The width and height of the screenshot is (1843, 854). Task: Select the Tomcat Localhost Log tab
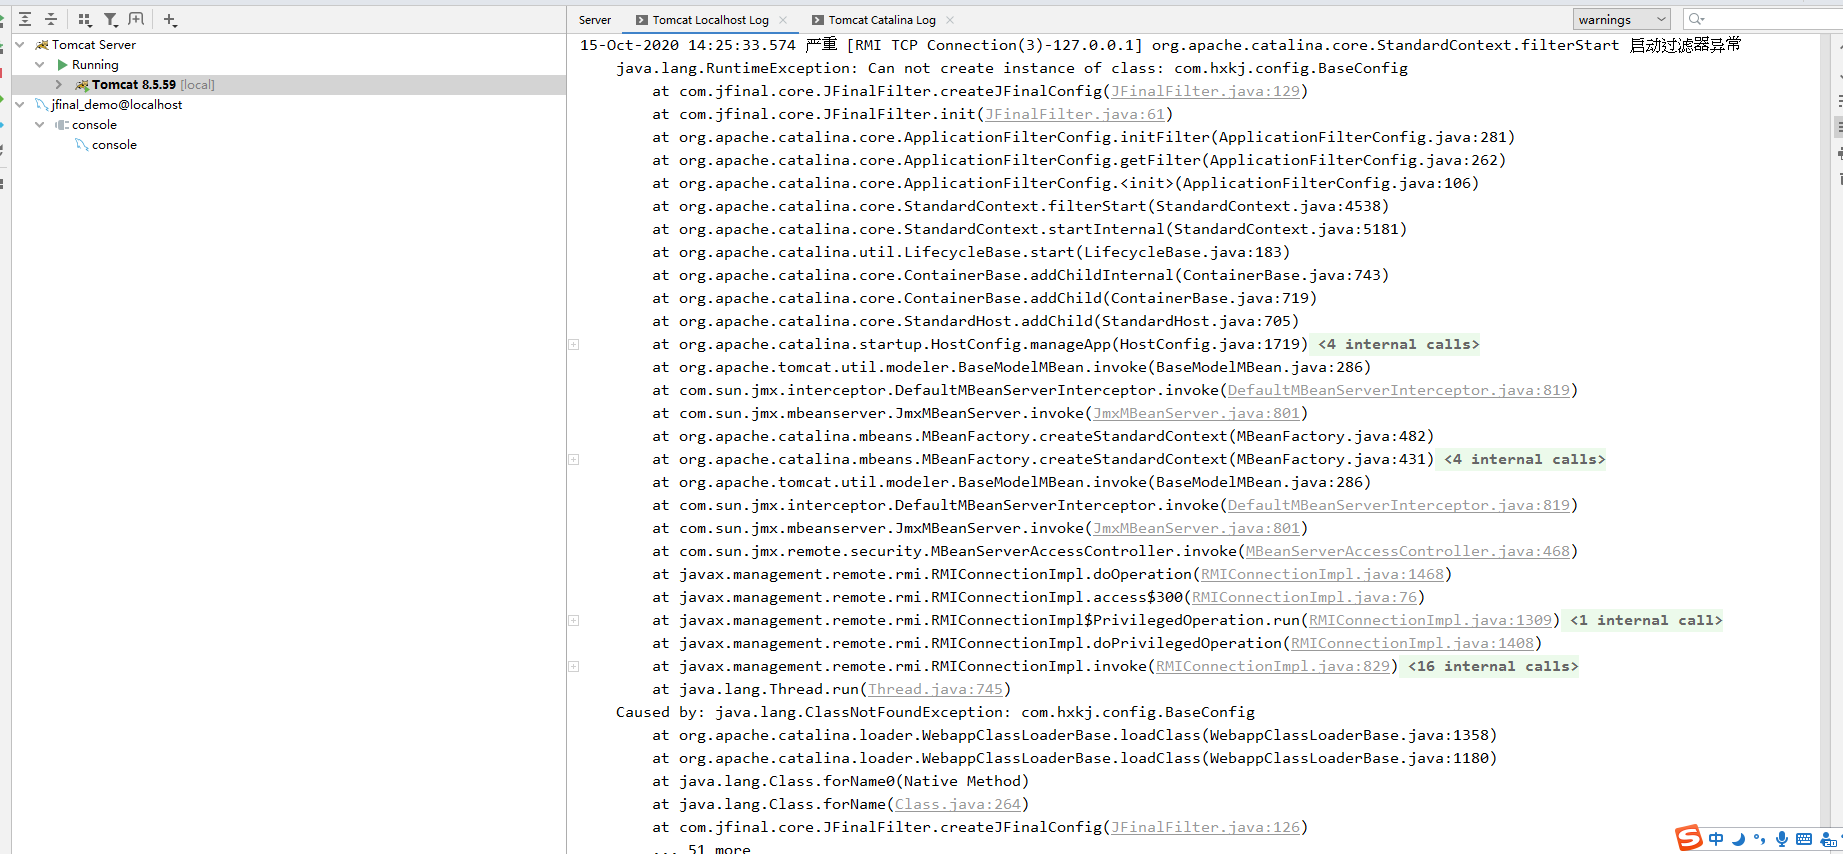[x=711, y=20]
